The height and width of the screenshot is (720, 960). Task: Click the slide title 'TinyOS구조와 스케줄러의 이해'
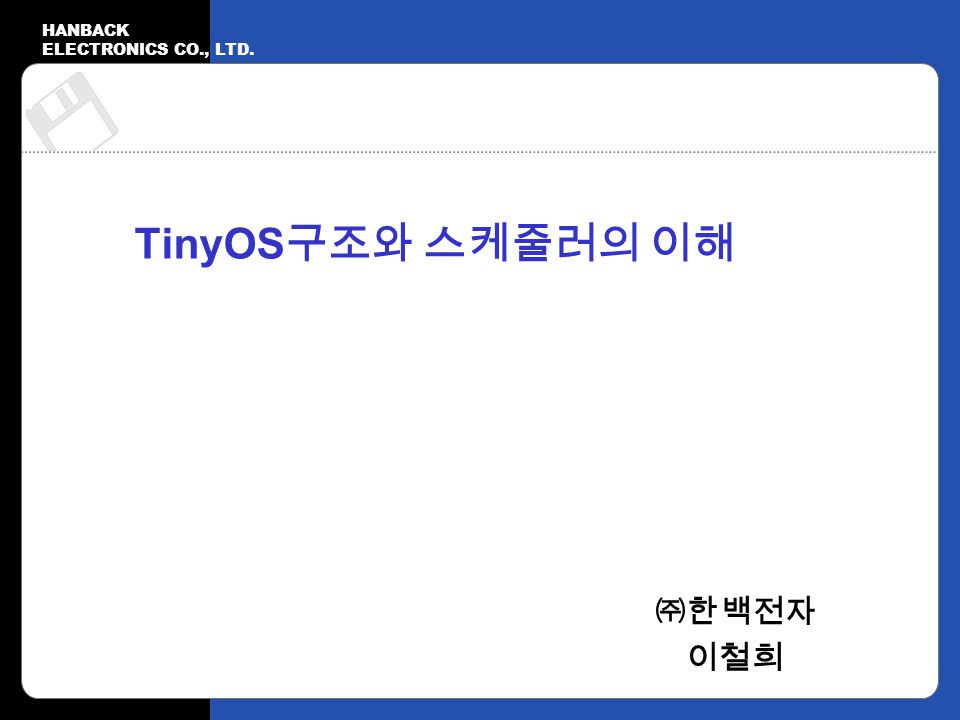click(x=434, y=243)
